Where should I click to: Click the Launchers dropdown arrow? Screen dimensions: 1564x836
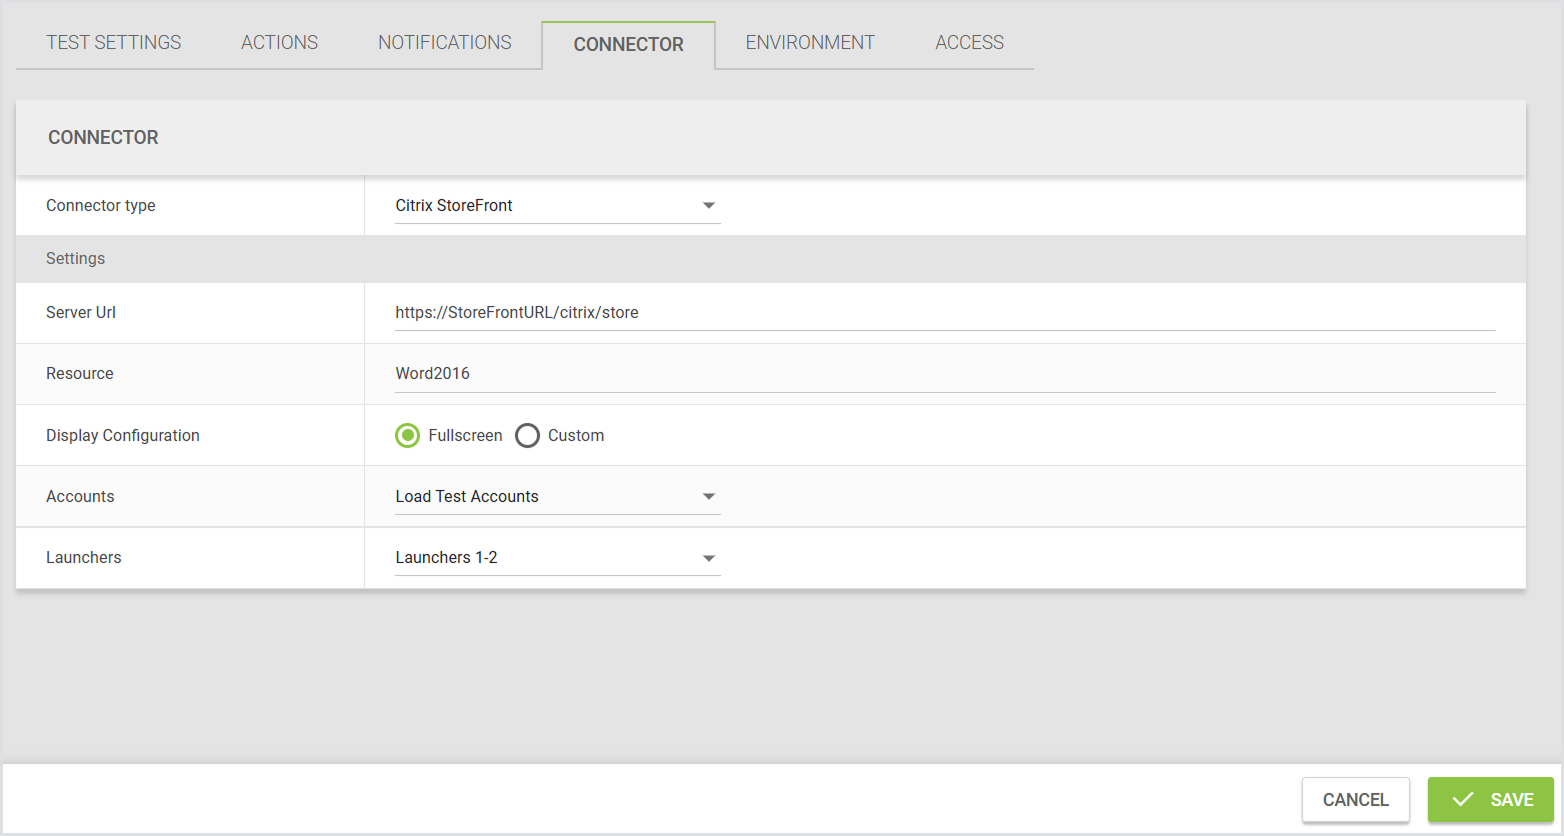pos(708,559)
